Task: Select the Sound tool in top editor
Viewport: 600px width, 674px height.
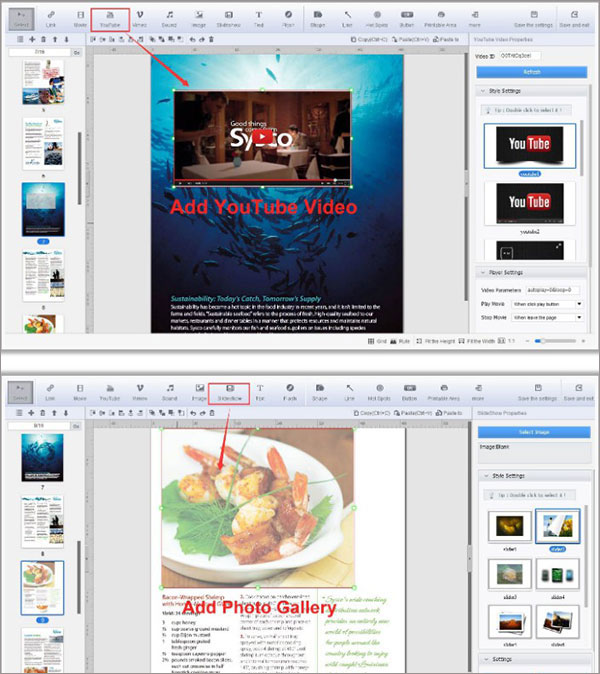Action: click(169, 19)
